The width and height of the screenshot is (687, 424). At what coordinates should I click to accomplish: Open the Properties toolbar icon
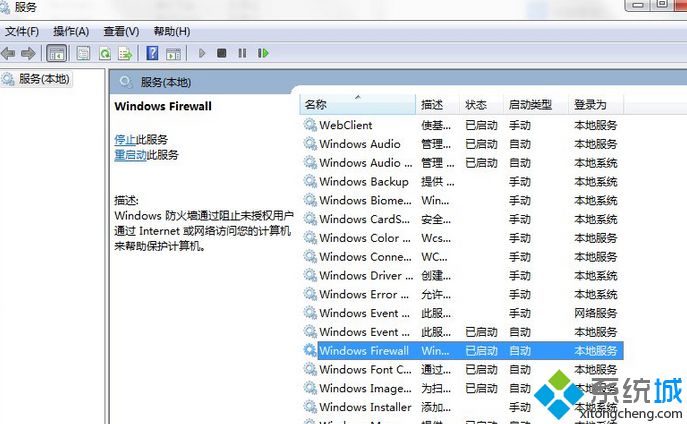[x=83, y=54]
